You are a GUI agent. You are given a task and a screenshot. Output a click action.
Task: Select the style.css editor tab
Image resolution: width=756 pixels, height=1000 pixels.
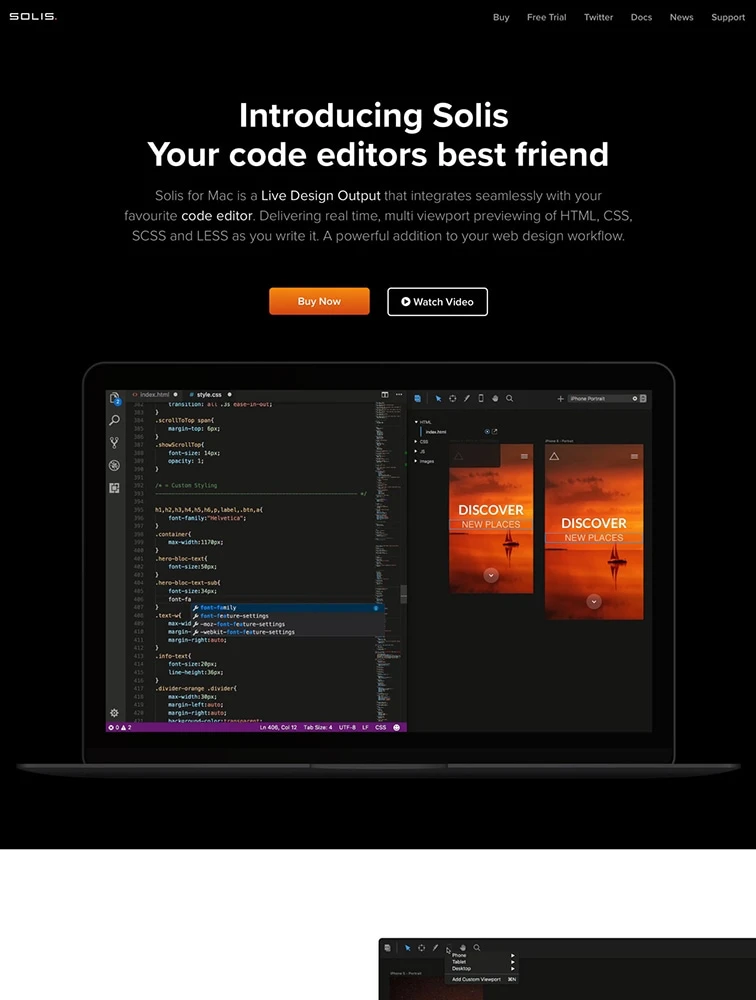pyautogui.click(x=208, y=395)
